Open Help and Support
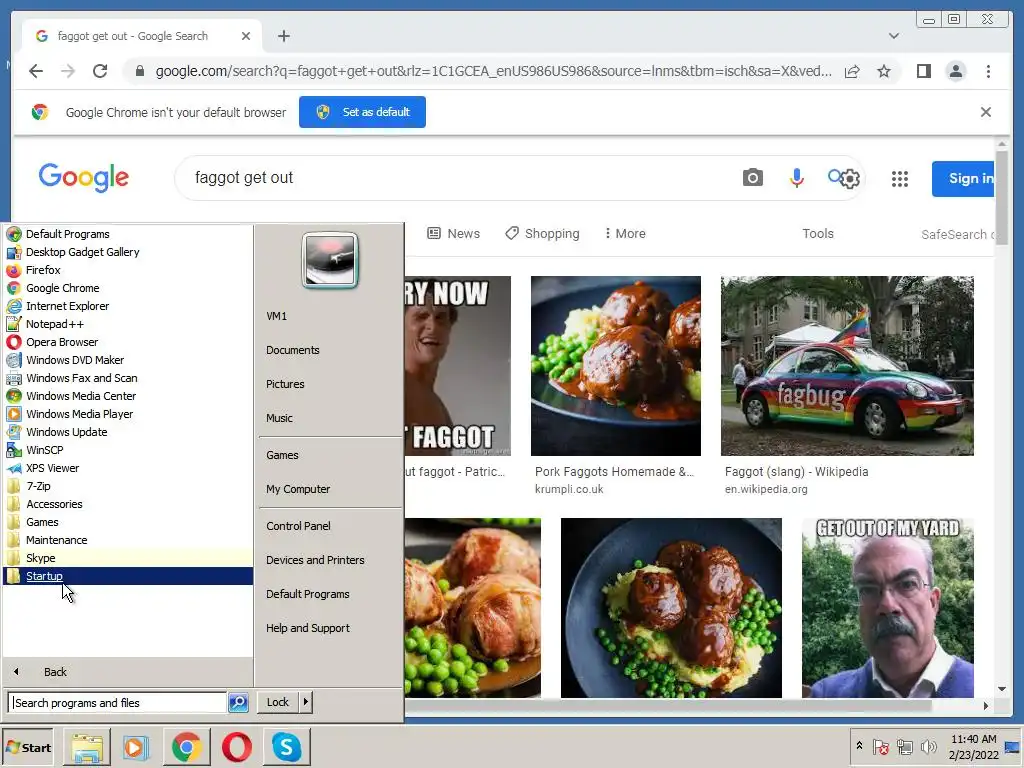The image size is (1024, 768). tap(308, 628)
